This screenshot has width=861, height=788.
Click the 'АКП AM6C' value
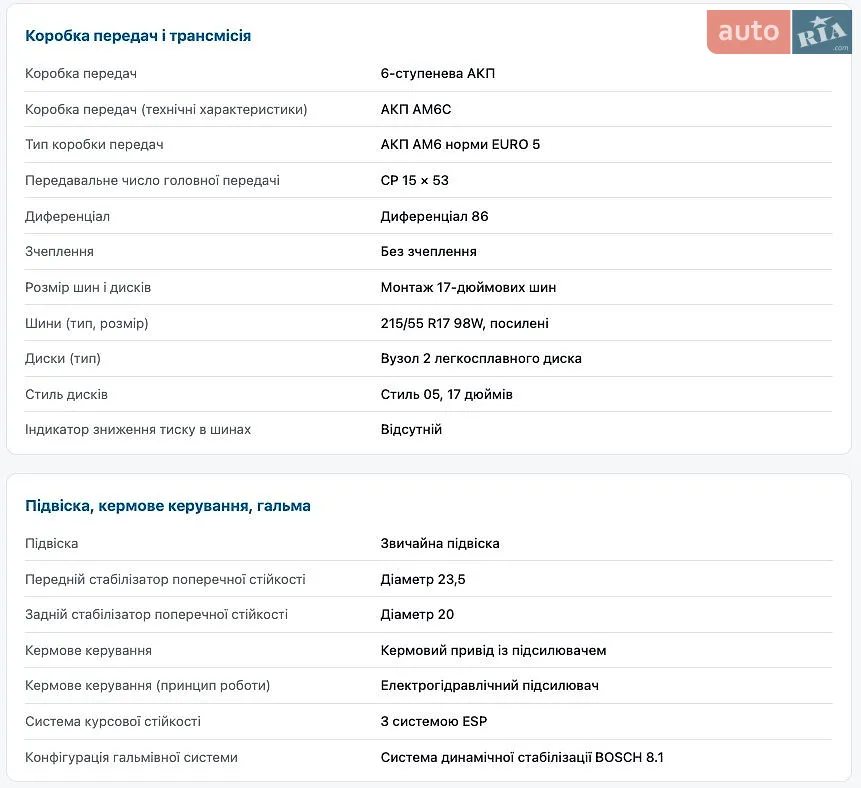[416, 109]
